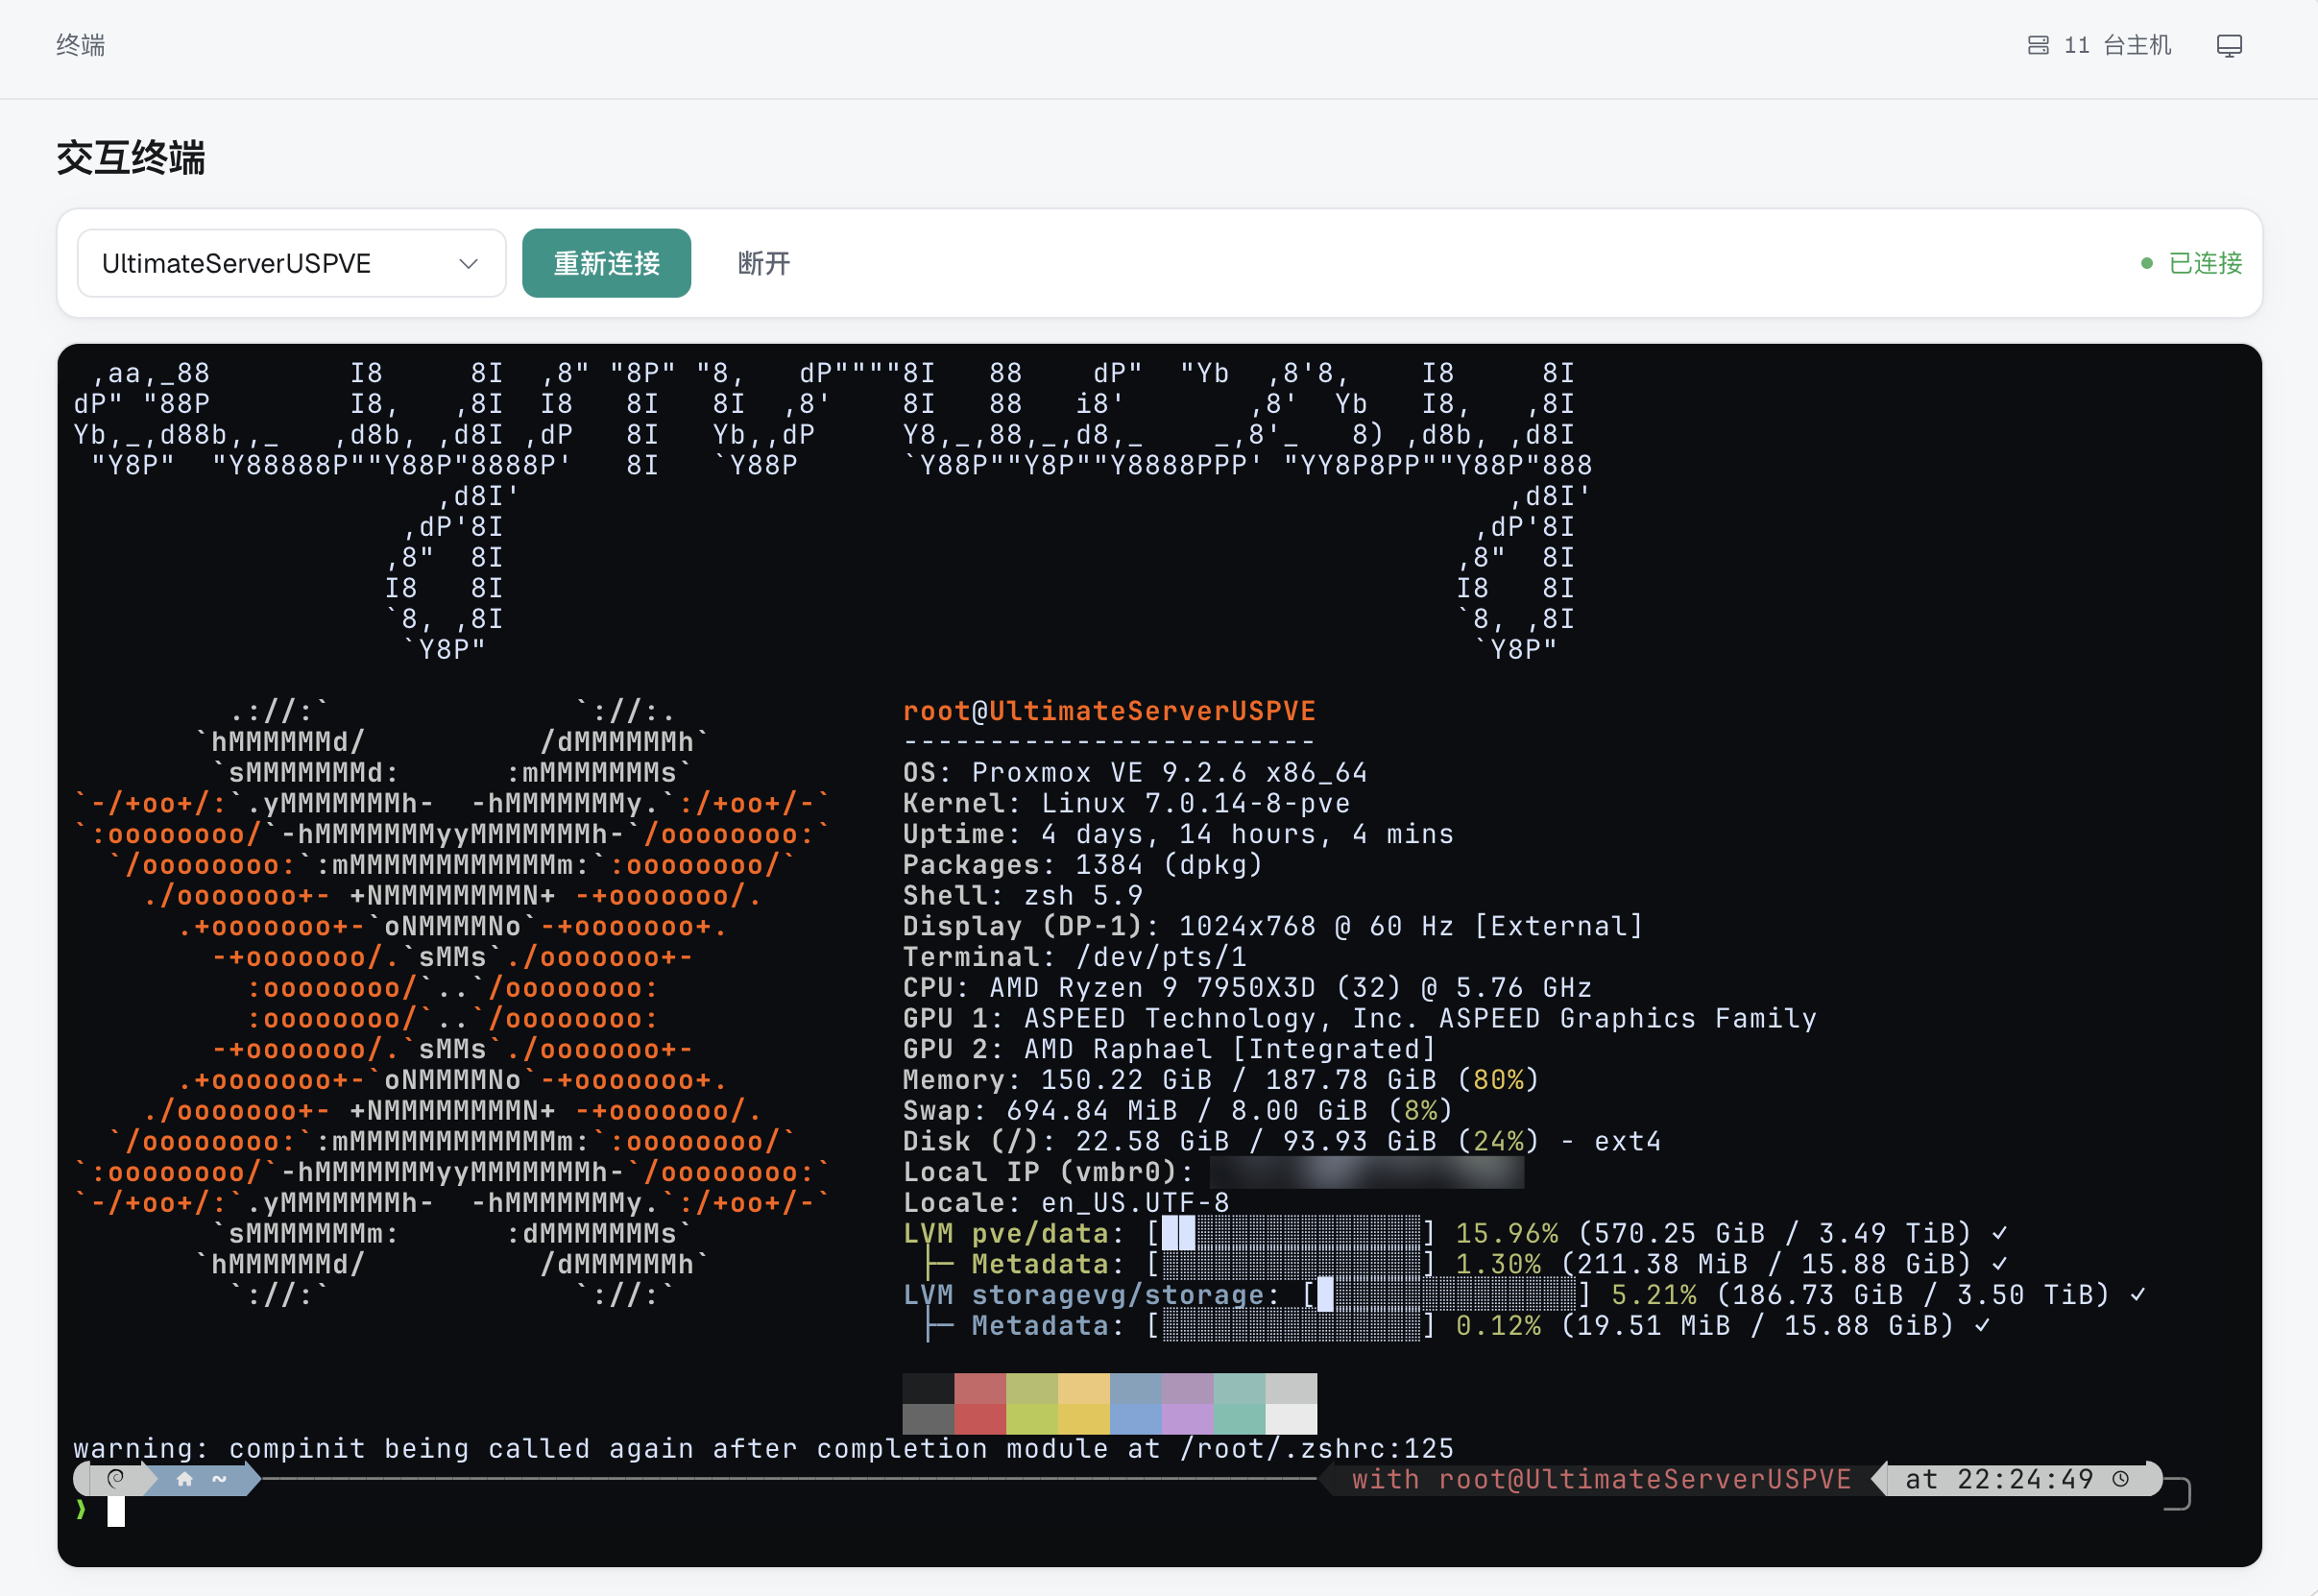Click the 'Shell: zsh 5.9' line
2318x1596 pixels.
click(x=1022, y=896)
